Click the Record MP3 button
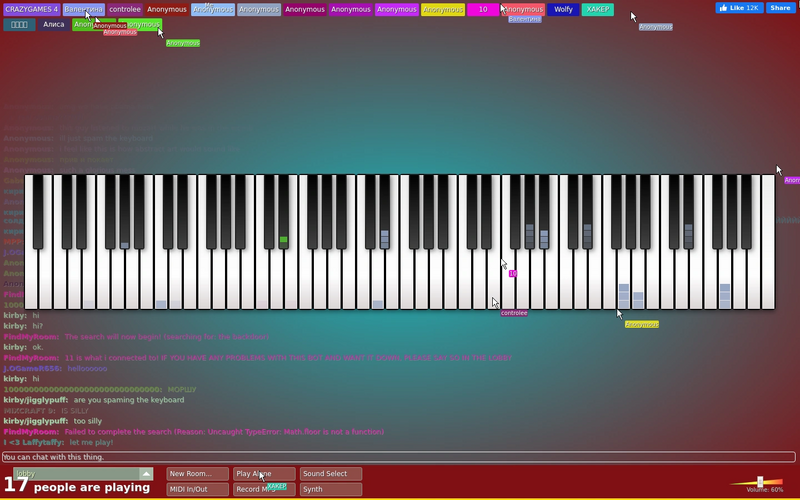This screenshot has width=800, height=500. pos(264,489)
